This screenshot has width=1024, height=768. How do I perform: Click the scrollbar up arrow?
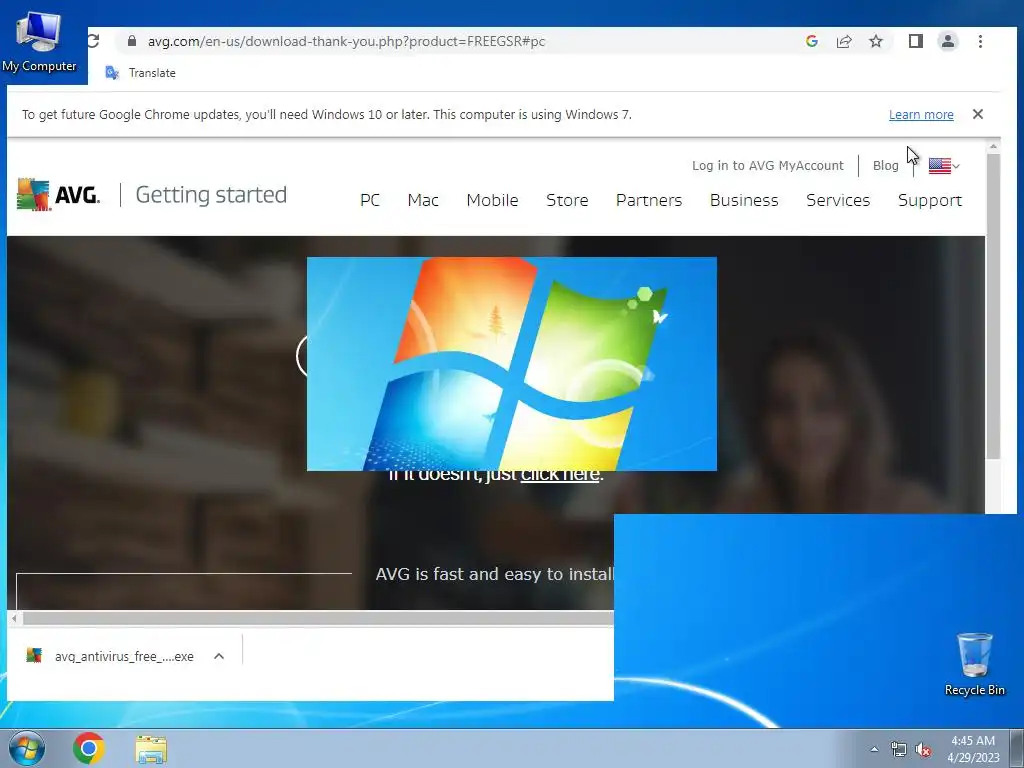(x=993, y=147)
